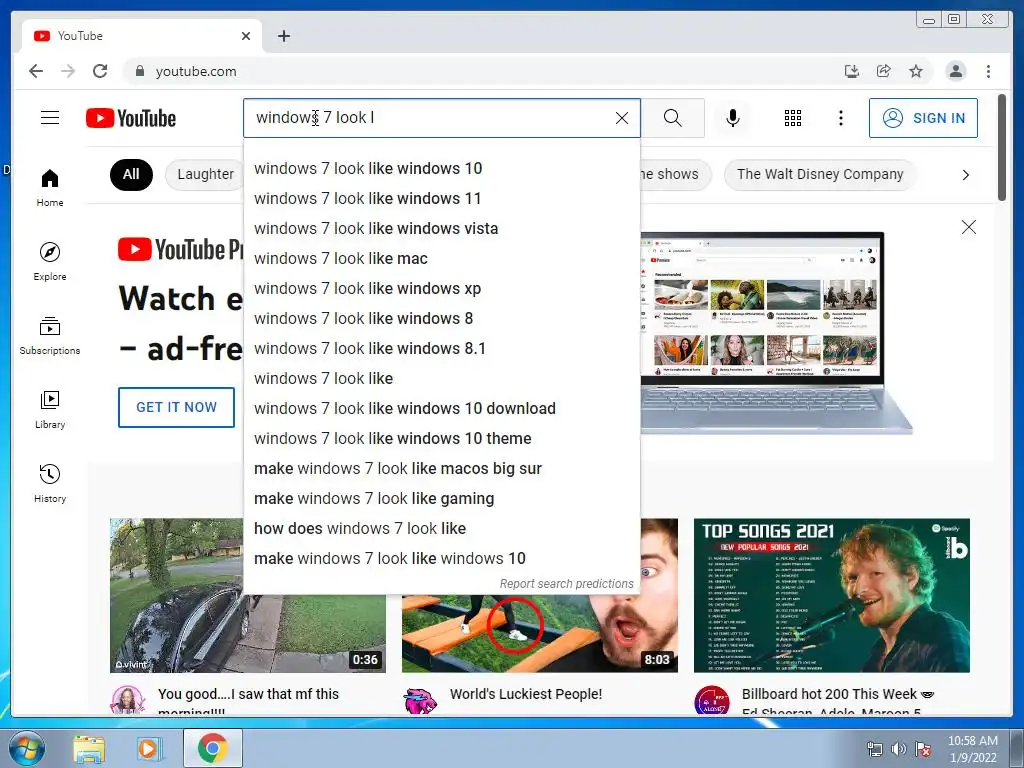Clear the search box with the X
The height and width of the screenshot is (768, 1024).
622,118
